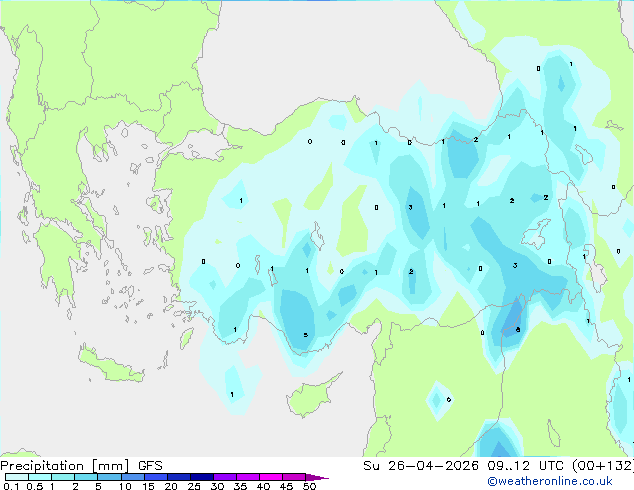Click the 20–25 mm dark blue swatch
Screen dimensions: 634x490
[179, 477]
